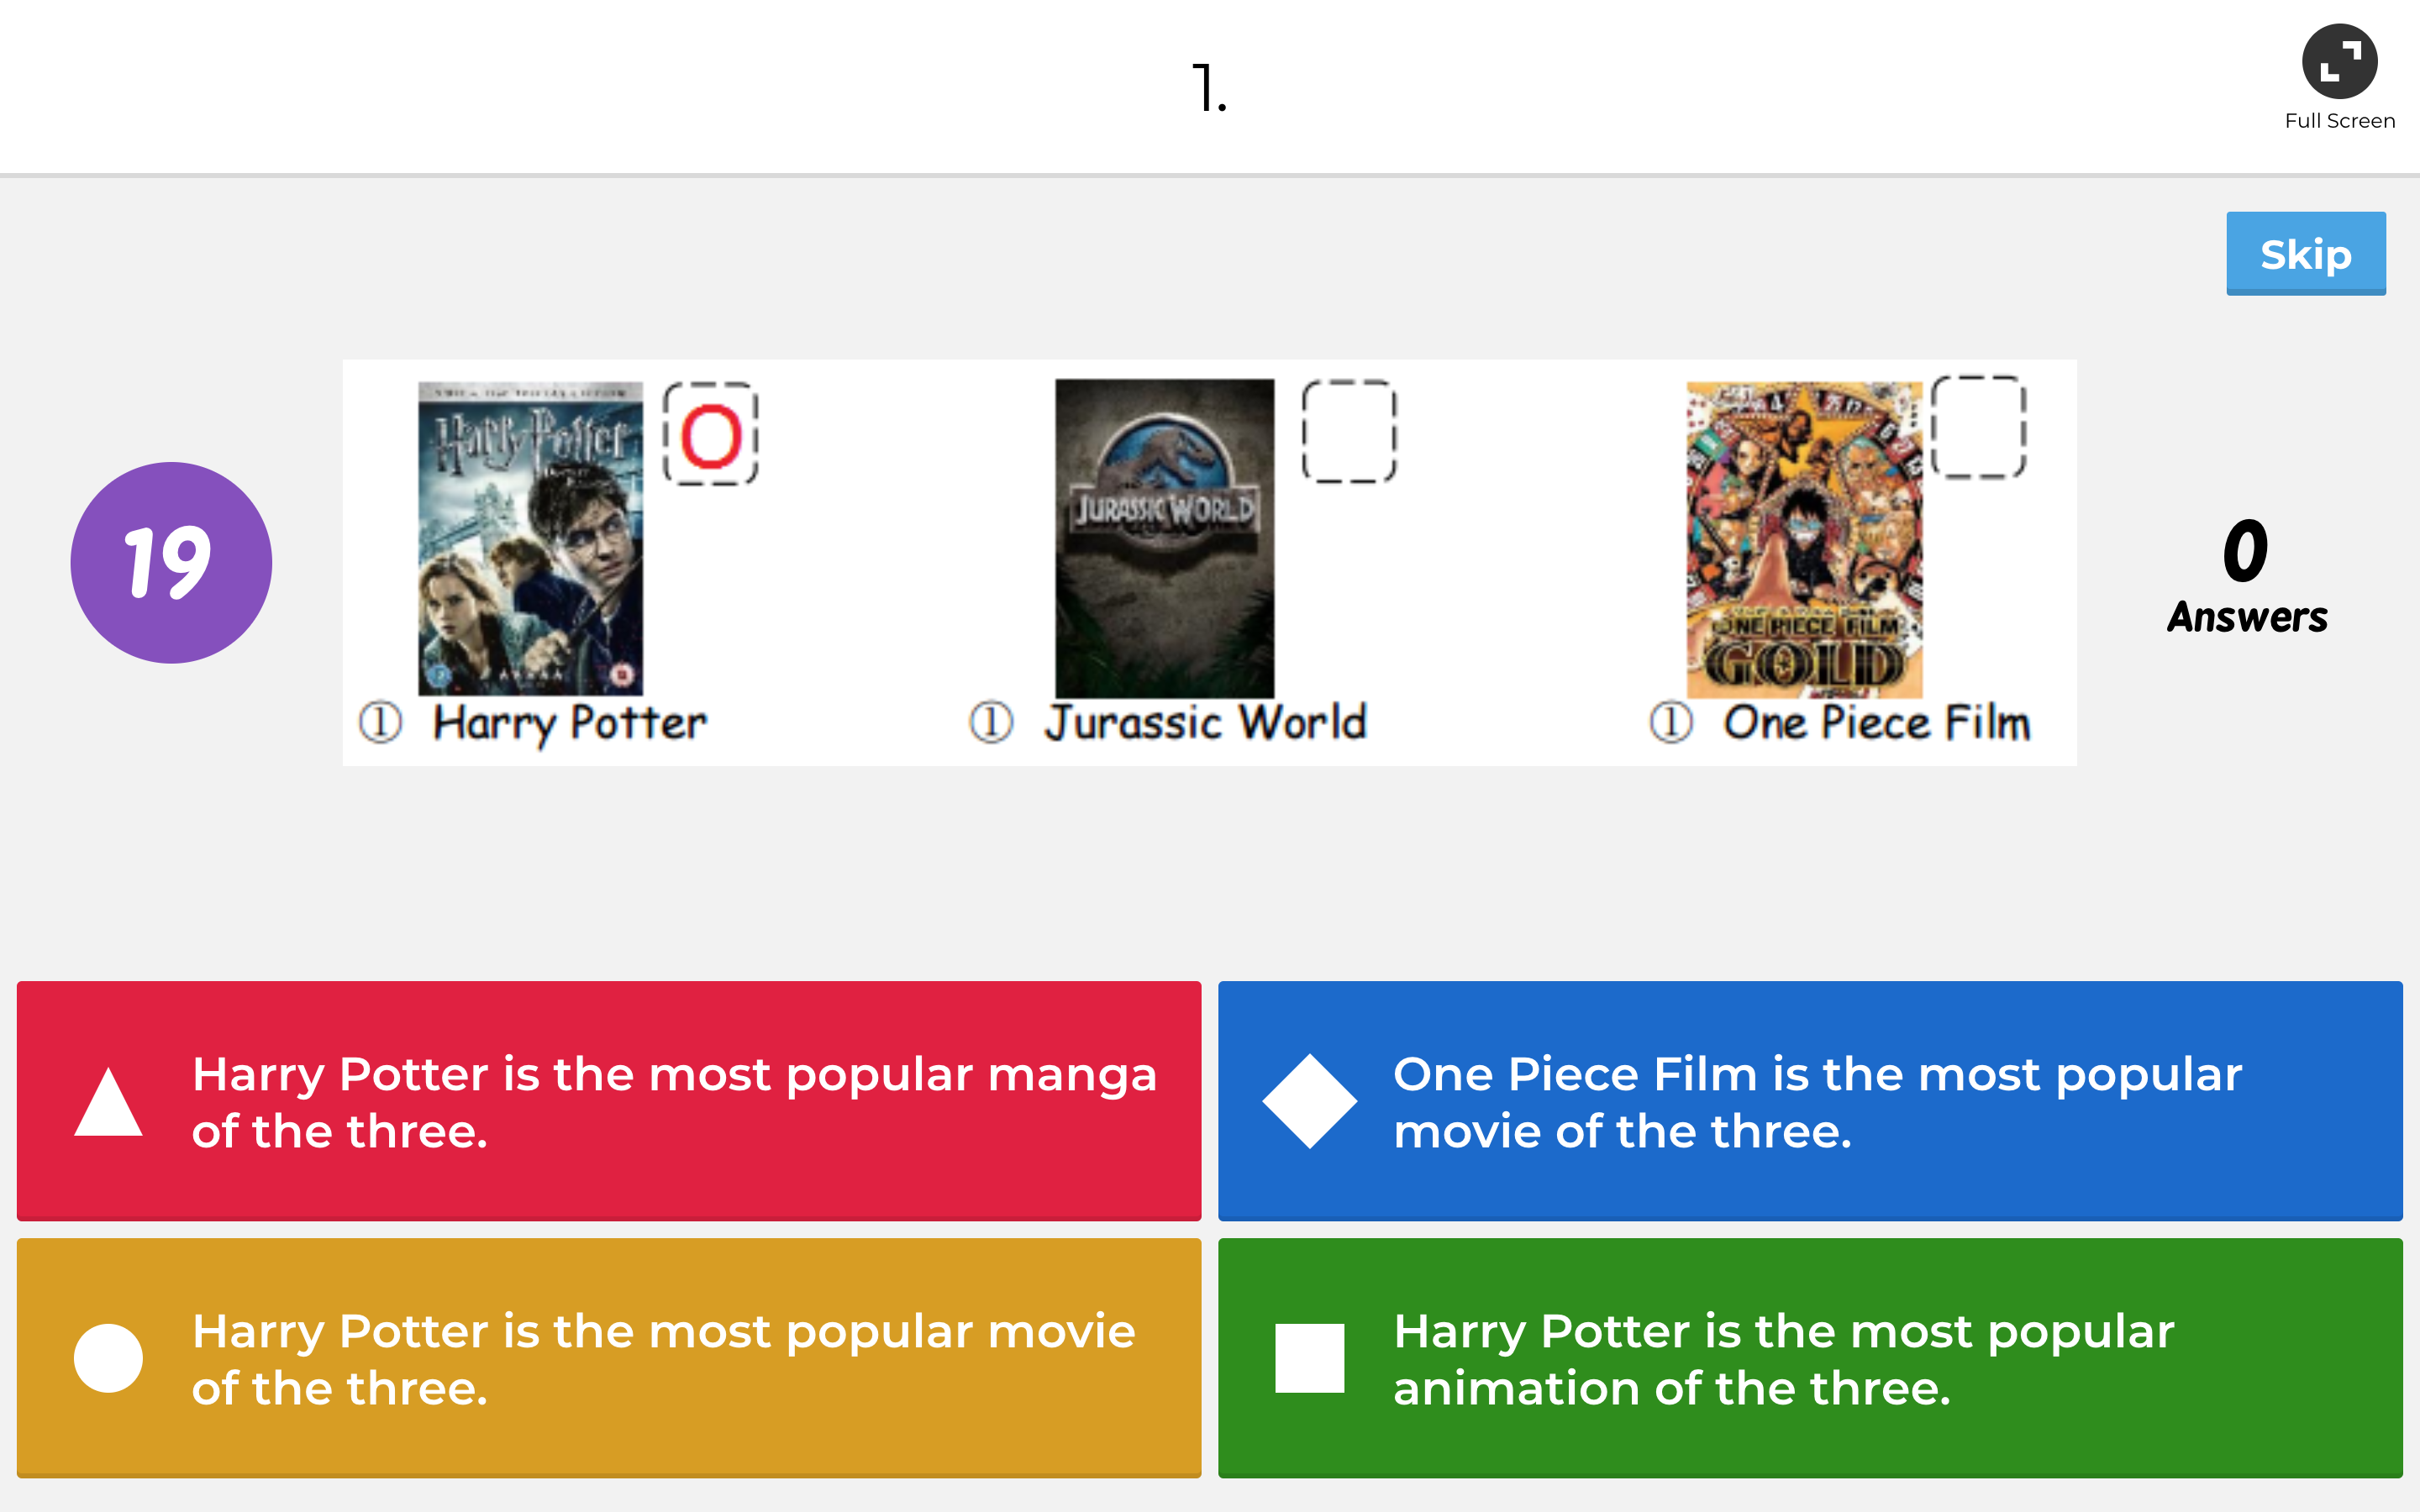Click the Answers counter display
2420x1512 pixels.
[x=2246, y=577]
